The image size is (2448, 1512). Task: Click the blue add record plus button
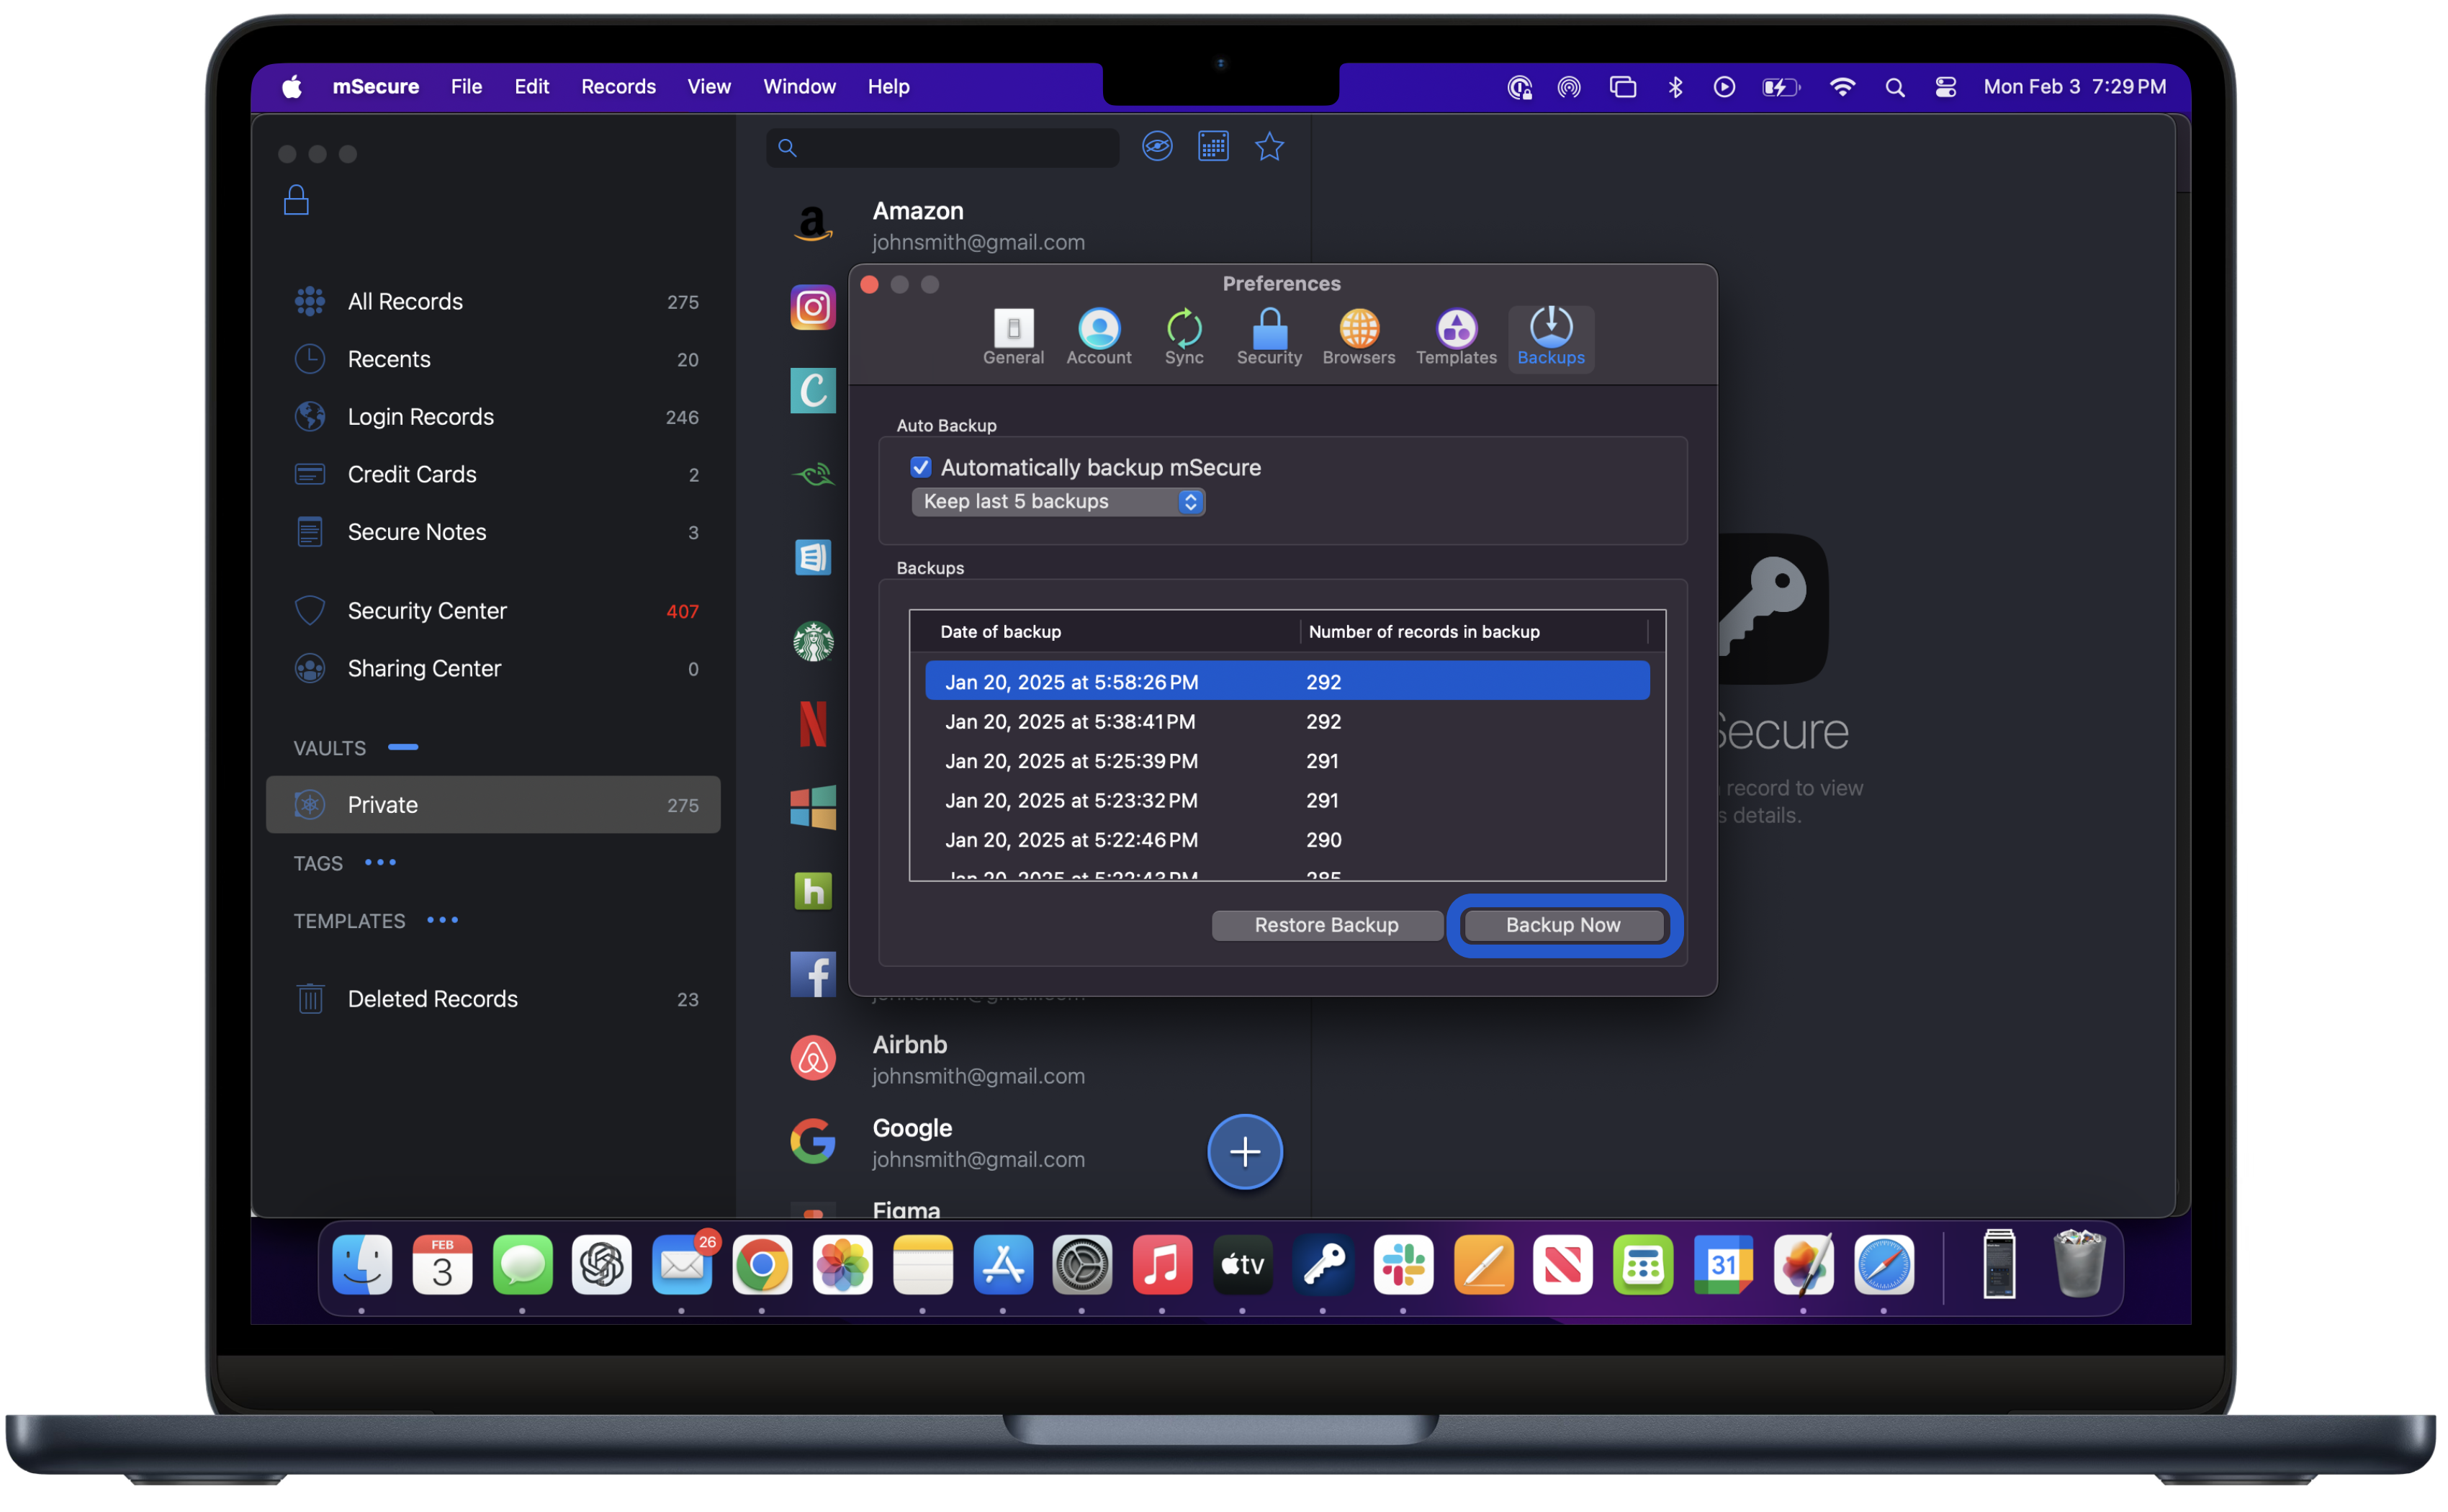click(x=1244, y=1152)
